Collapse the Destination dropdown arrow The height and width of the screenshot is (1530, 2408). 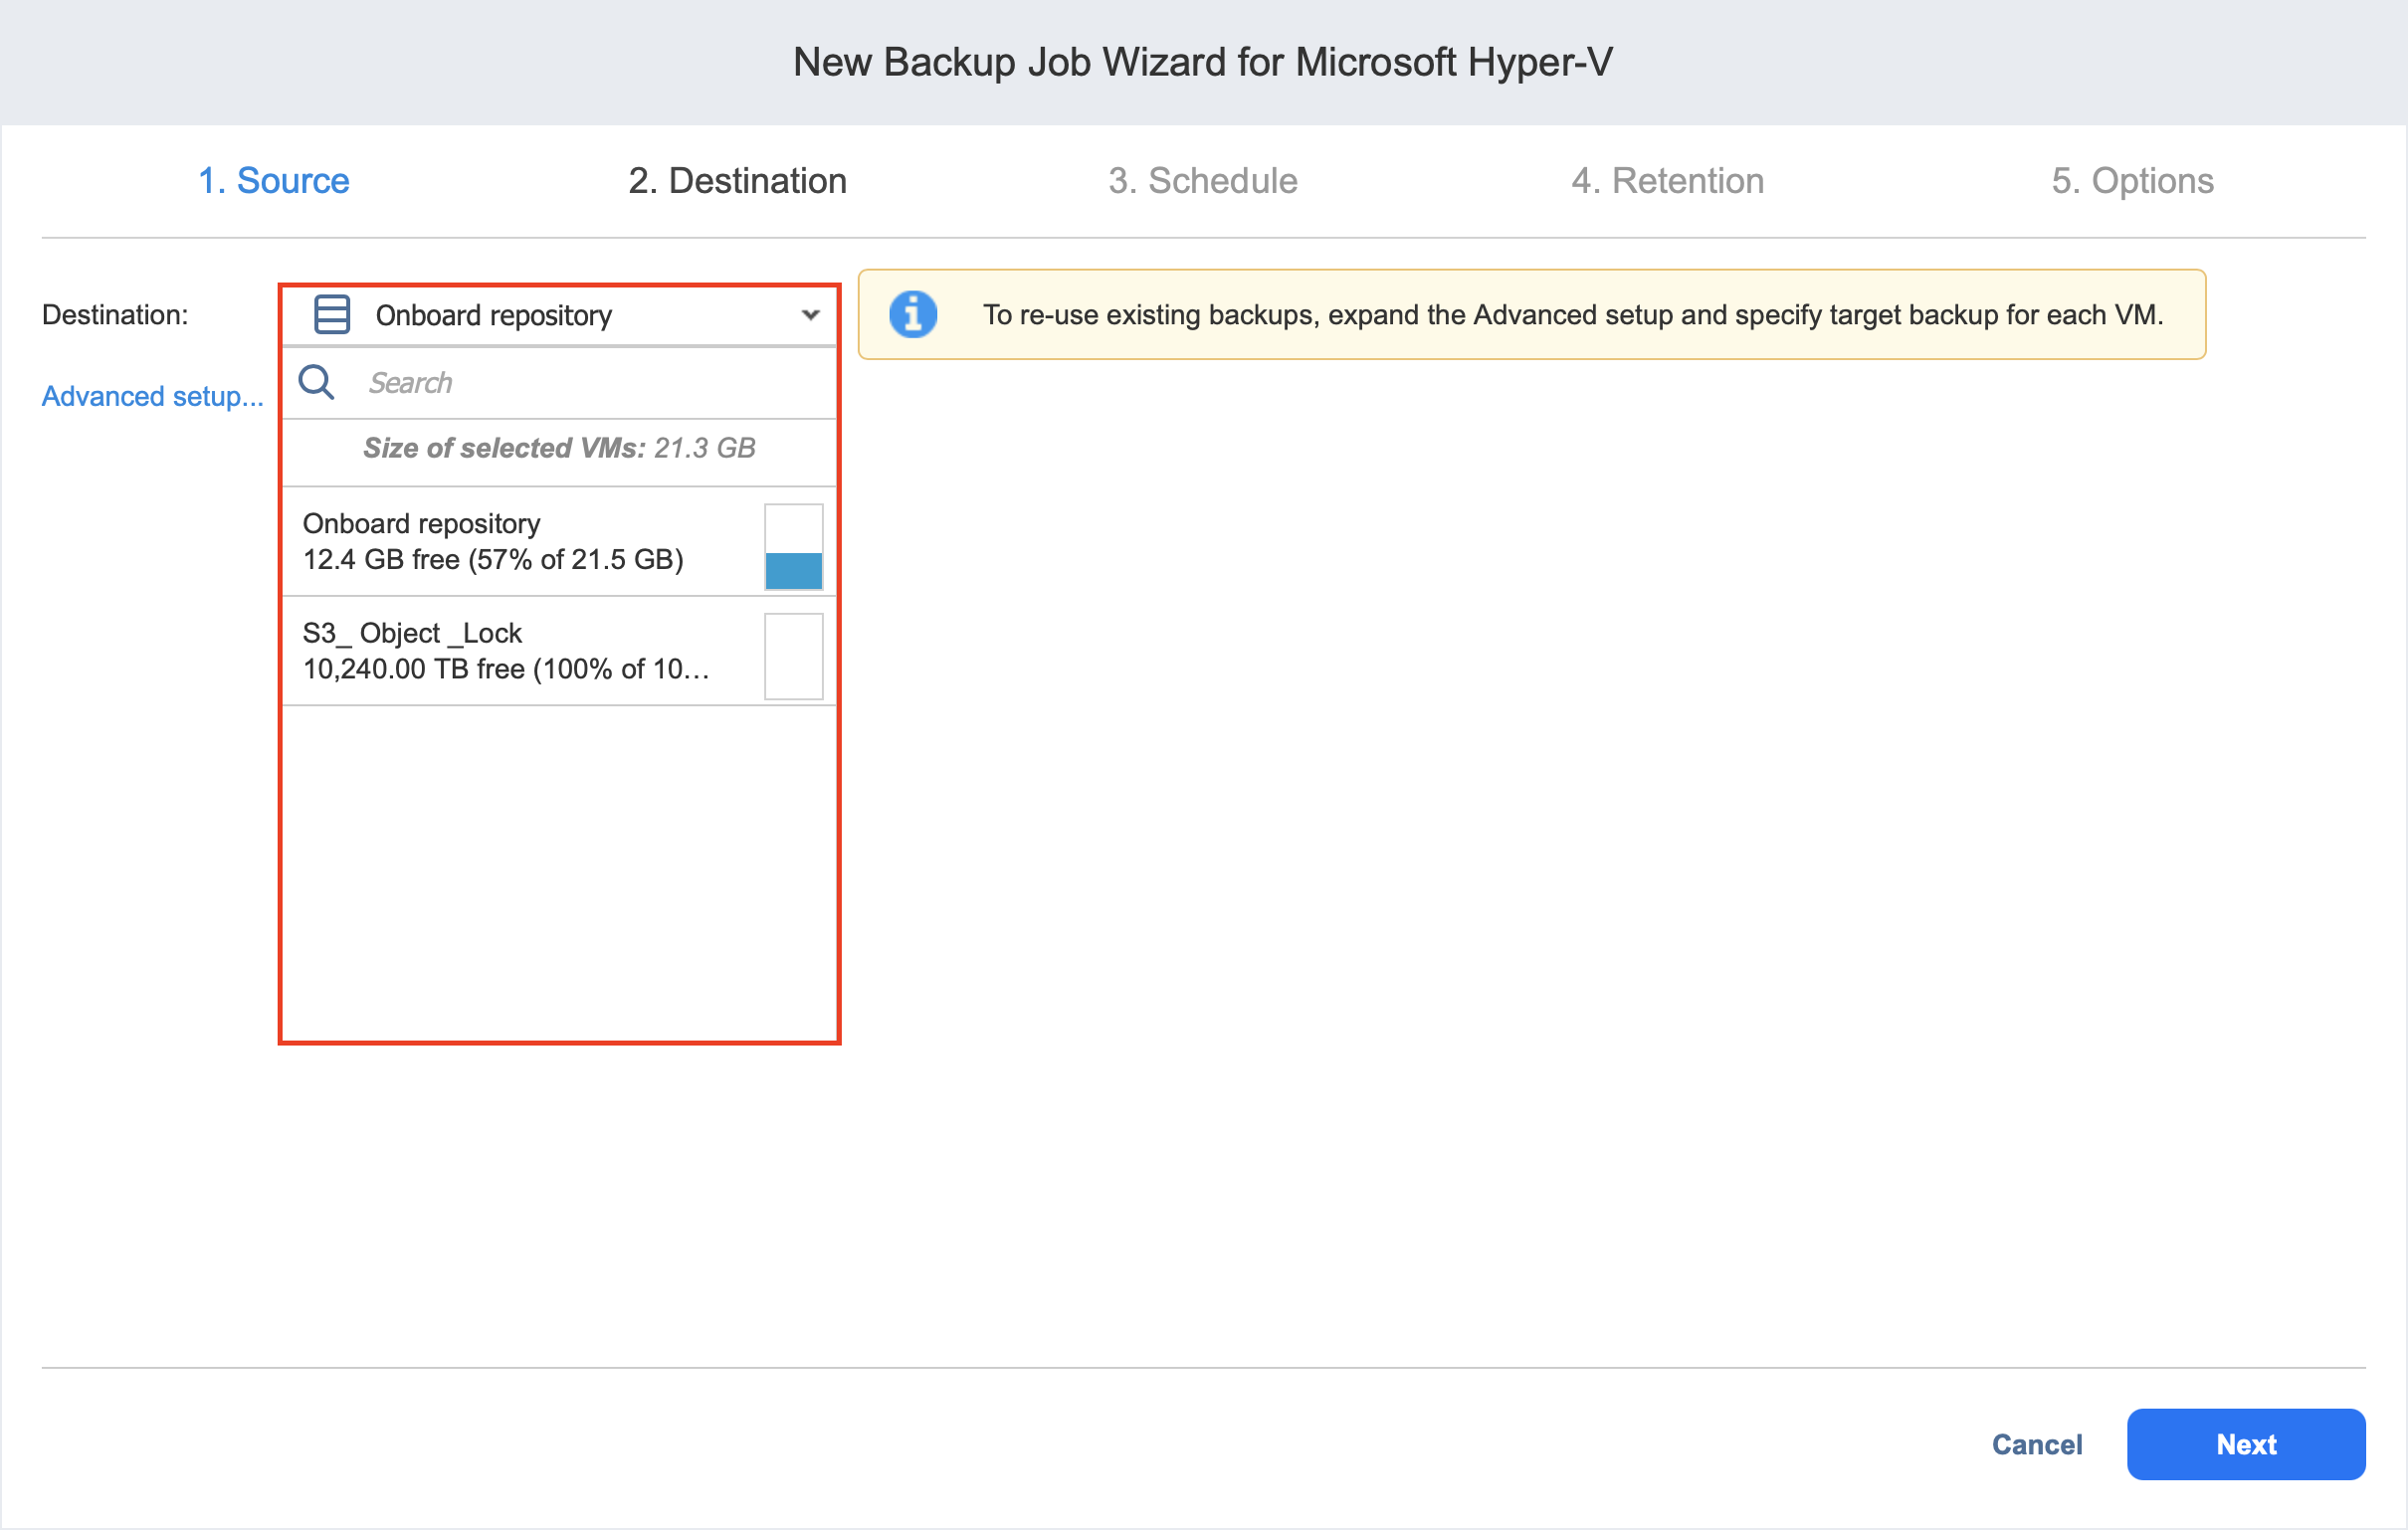(810, 315)
